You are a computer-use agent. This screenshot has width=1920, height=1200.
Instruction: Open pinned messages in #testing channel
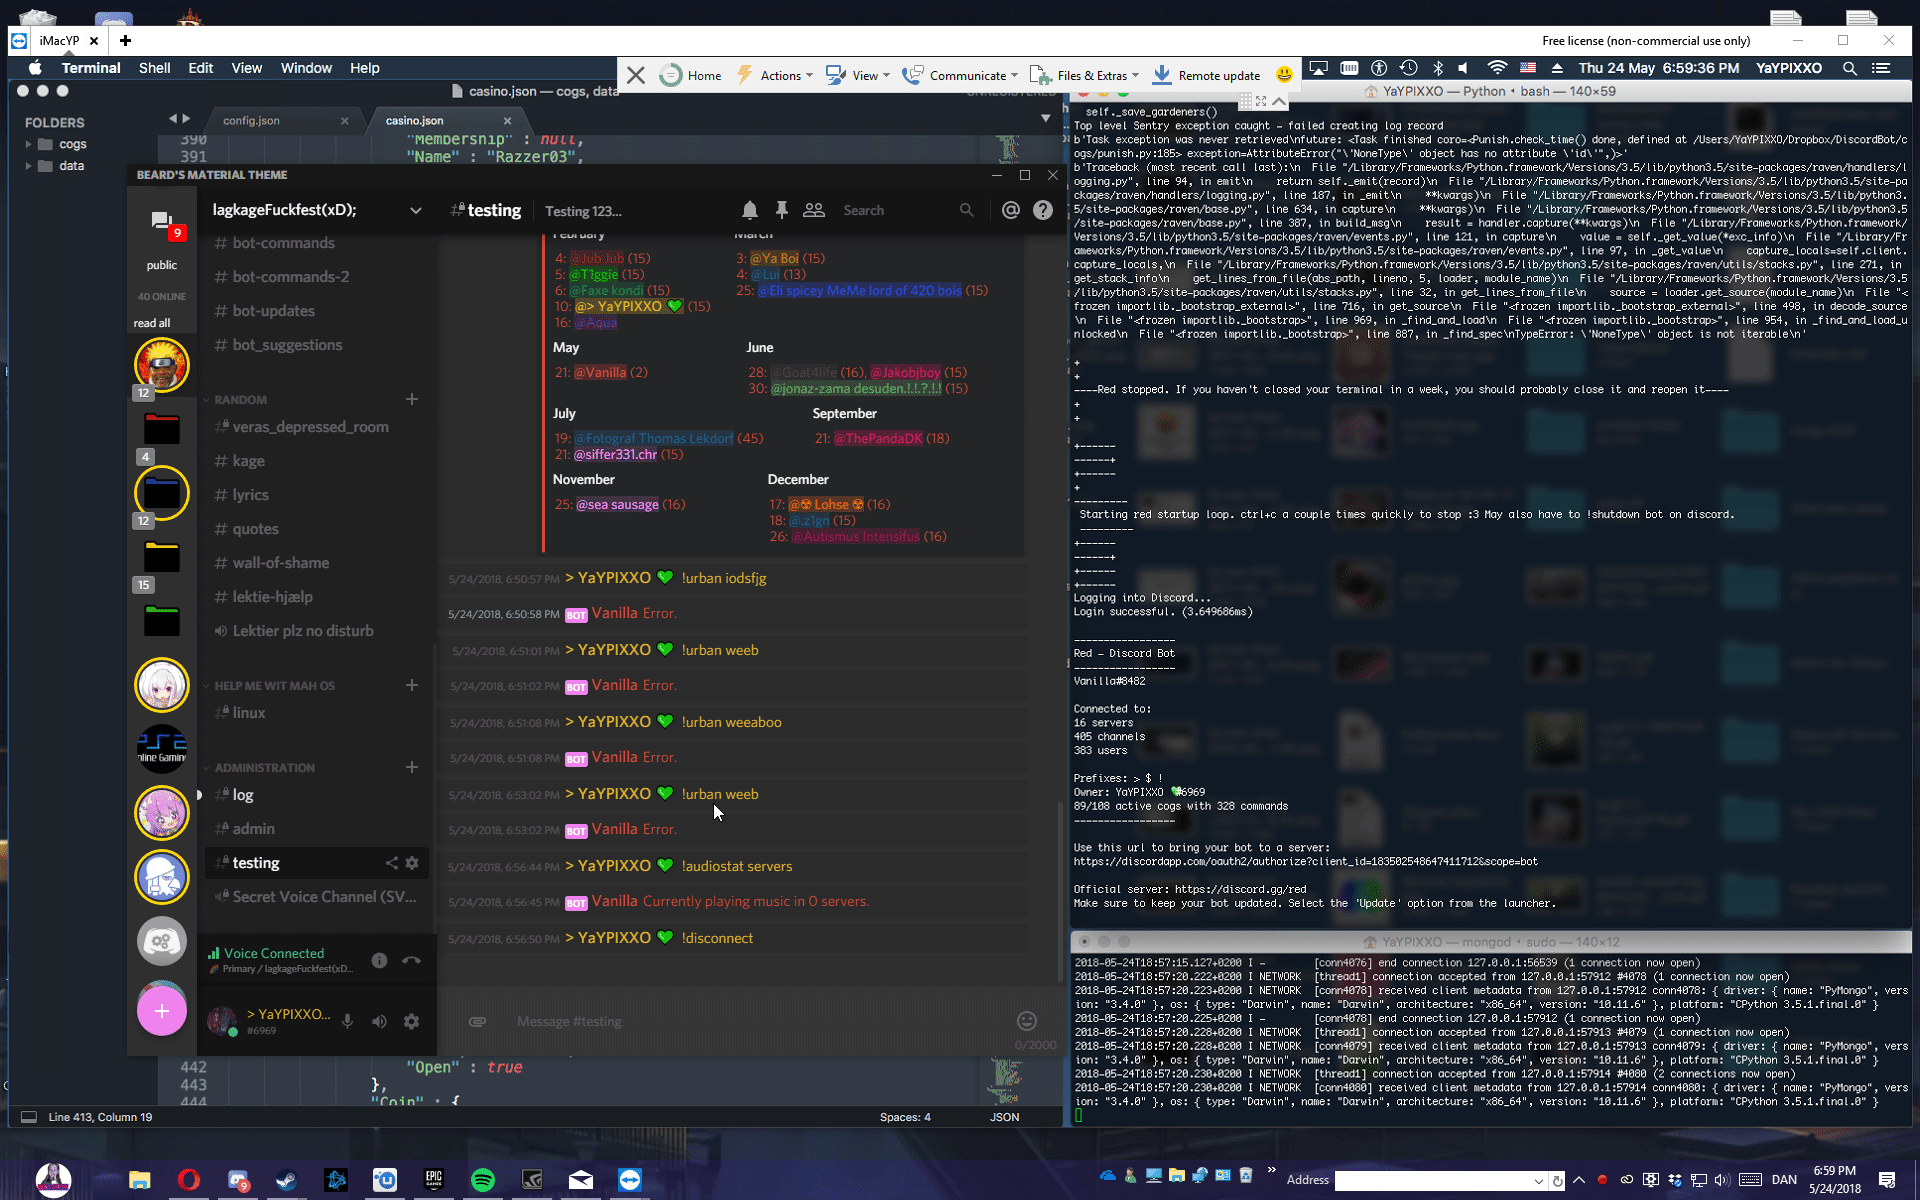point(781,210)
